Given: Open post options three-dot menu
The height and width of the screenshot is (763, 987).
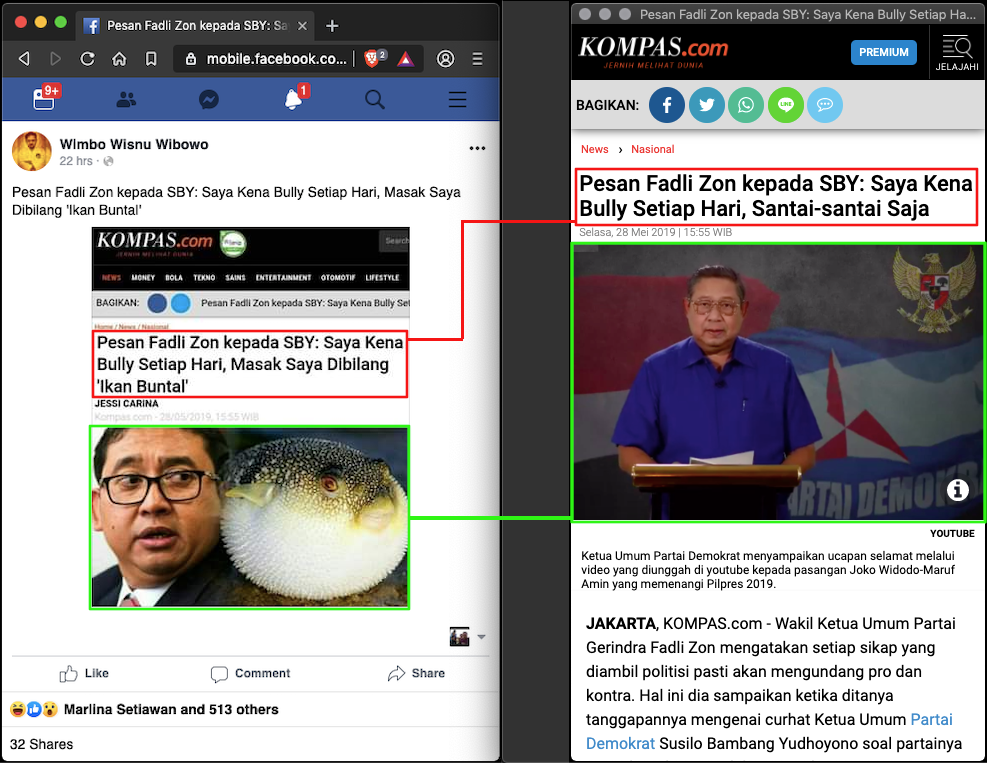Looking at the screenshot, I should [477, 149].
